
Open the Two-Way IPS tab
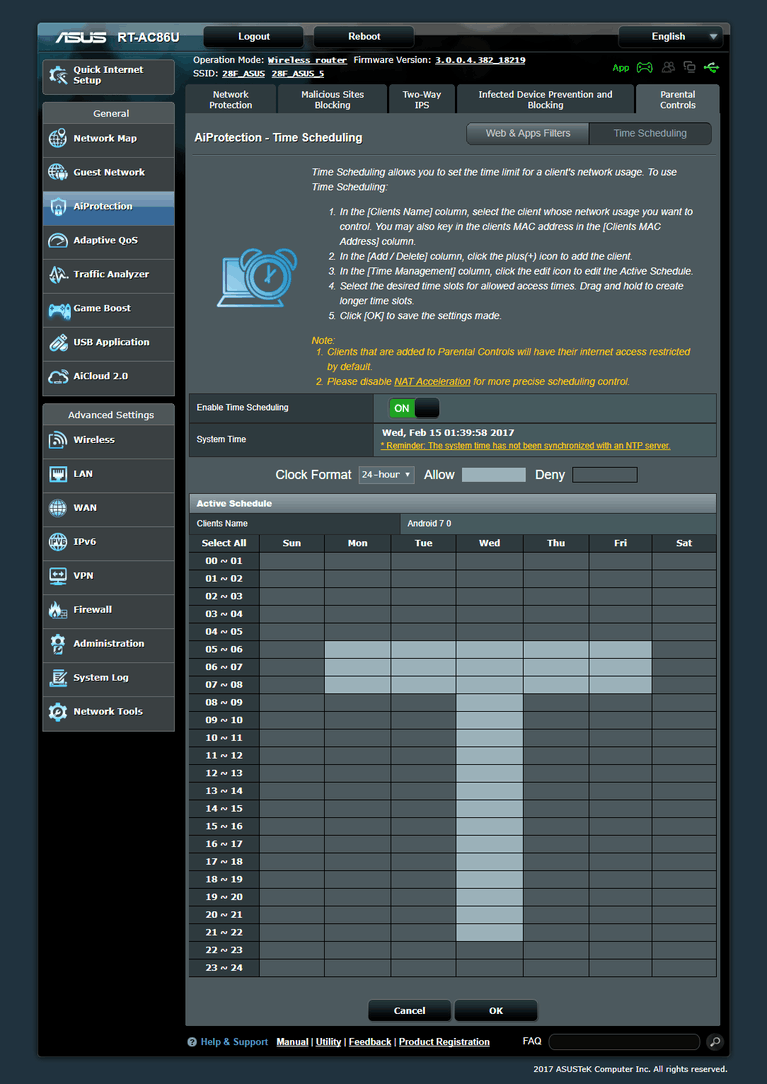pos(422,100)
